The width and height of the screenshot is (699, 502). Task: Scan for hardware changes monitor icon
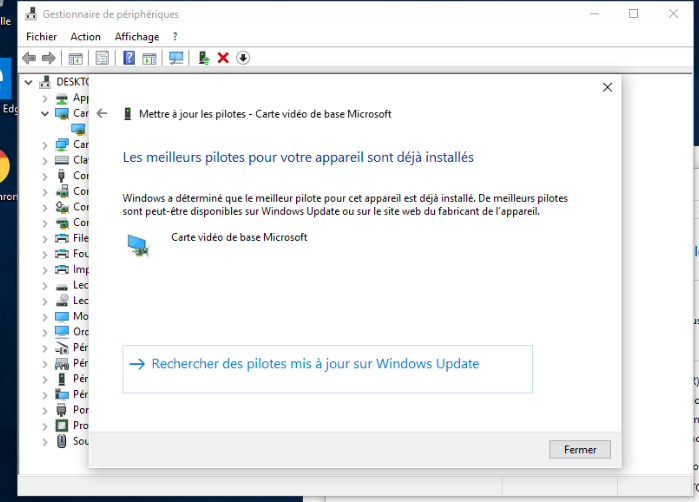click(x=176, y=58)
